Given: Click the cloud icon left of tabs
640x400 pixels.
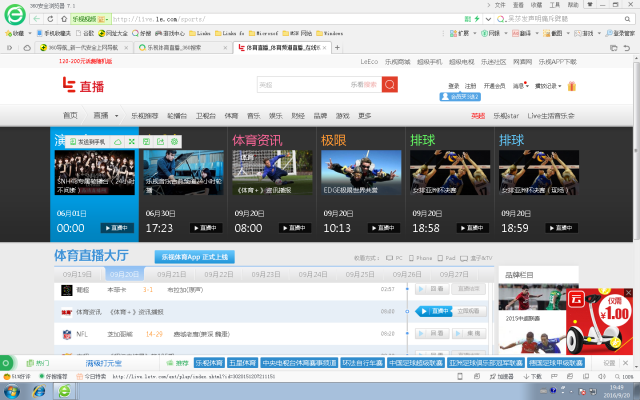Looking at the screenshot, I should [27, 48].
